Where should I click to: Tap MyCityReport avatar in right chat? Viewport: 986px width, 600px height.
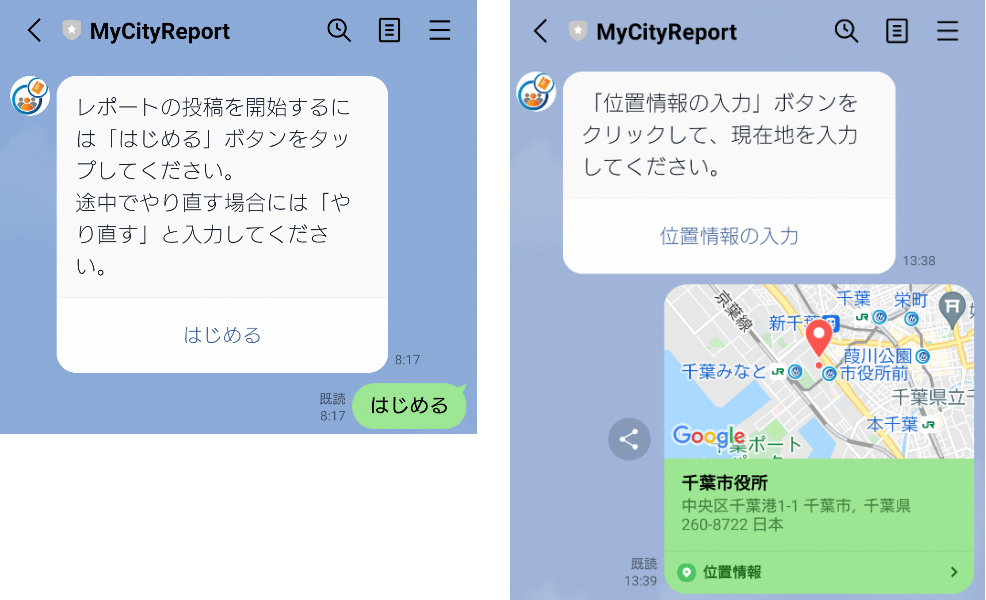(x=536, y=92)
